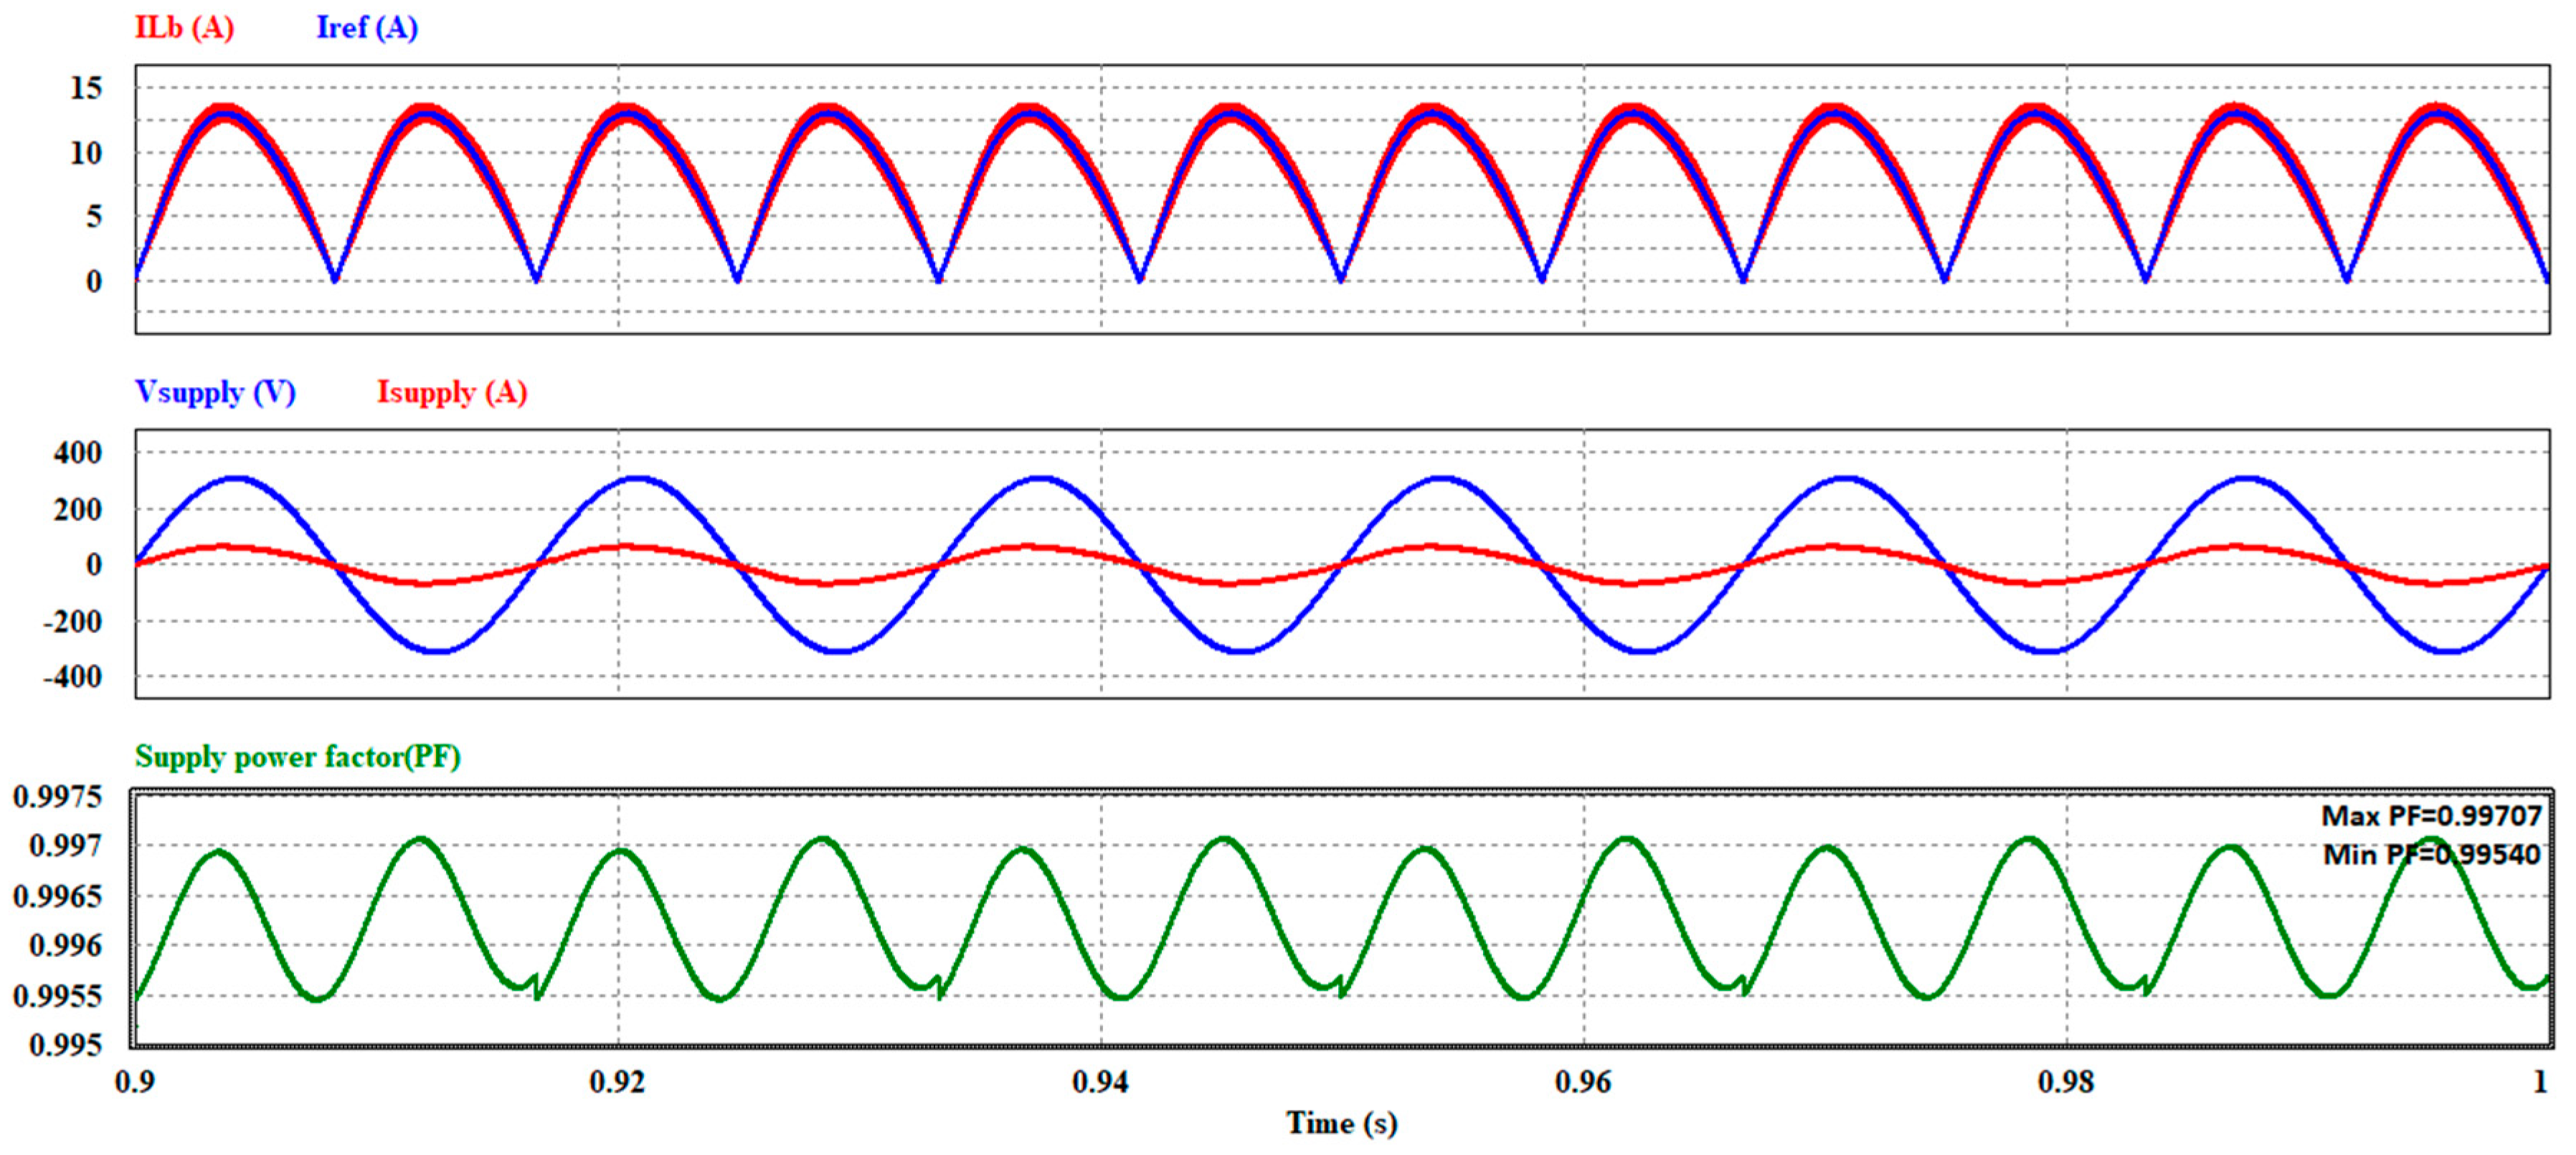The height and width of the screenshot is (1155, 2576).
Task: Click the Supply power factor(PF) label
Action: coord(298,757)
